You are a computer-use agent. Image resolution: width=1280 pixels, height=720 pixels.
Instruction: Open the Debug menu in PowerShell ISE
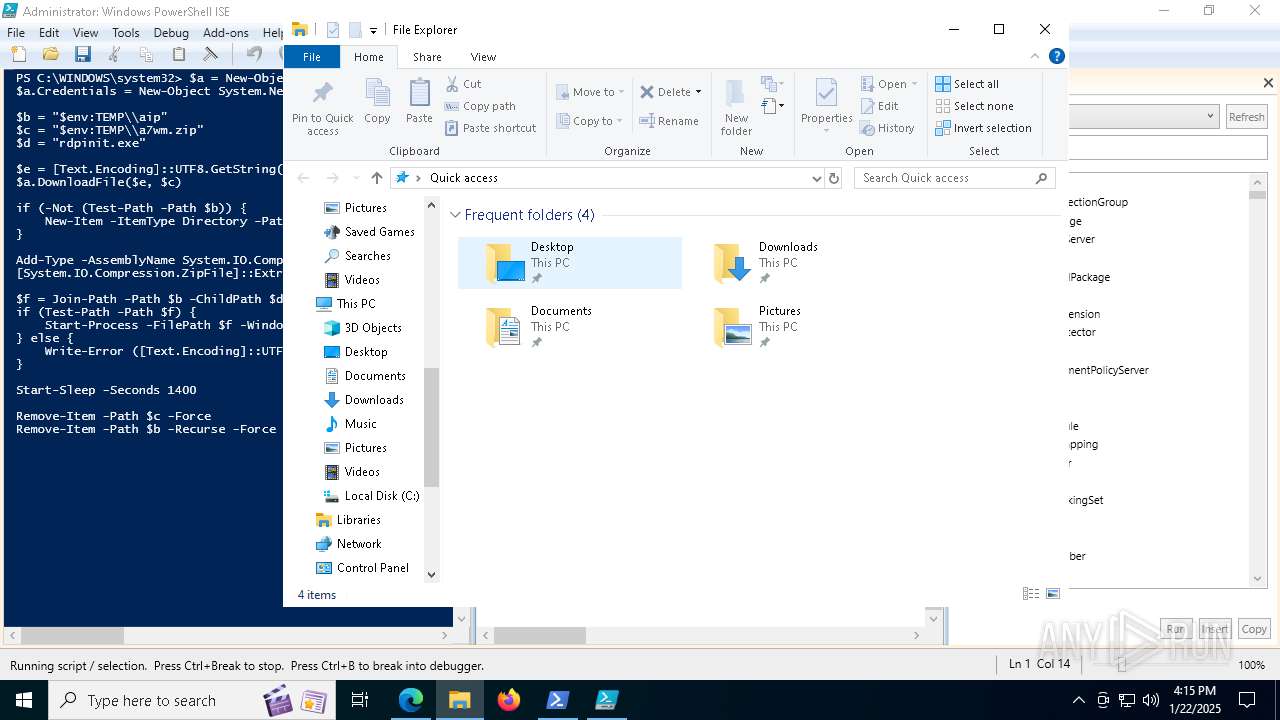[x=171, y=33]
